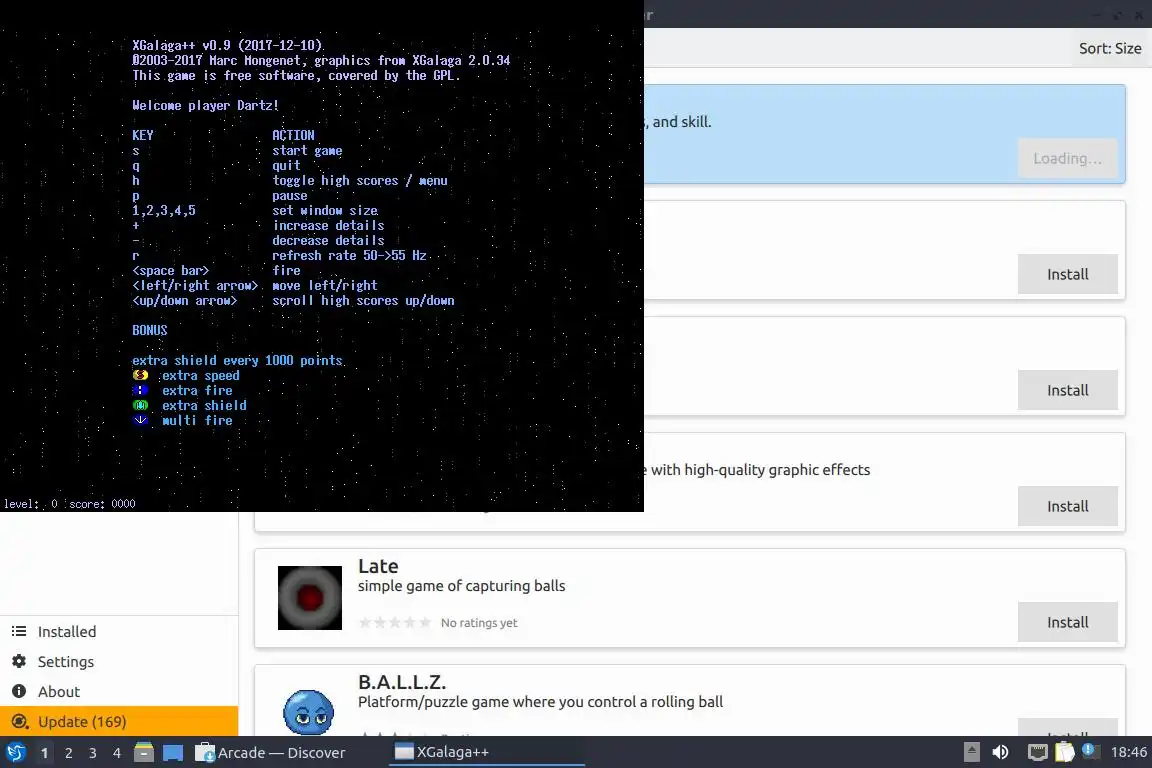Open the B.A.L.L.Z. blue ball thumbnail
This screenshot has height=768, width=1152.
click(x=309, y=711)
